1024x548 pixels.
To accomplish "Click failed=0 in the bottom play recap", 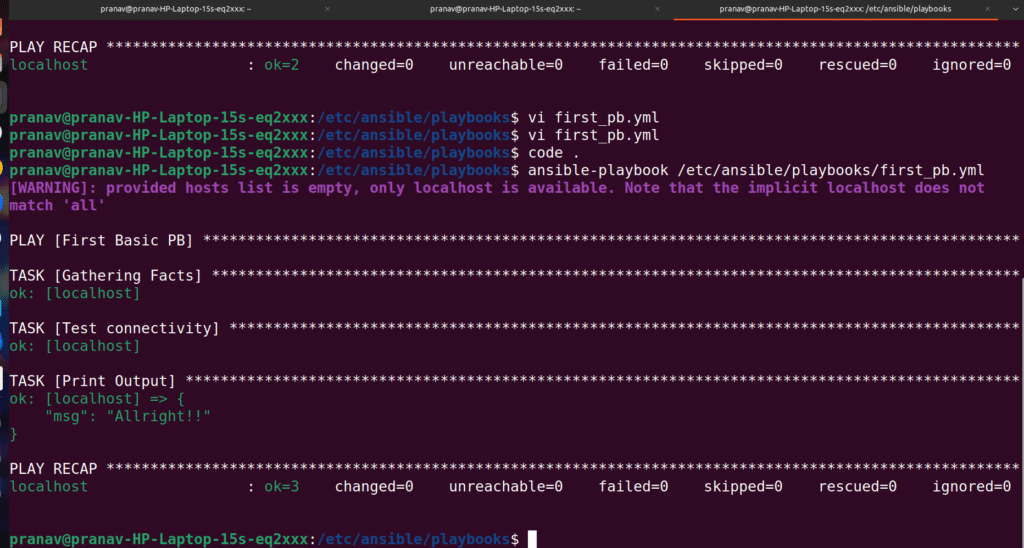I will (633, 486).
